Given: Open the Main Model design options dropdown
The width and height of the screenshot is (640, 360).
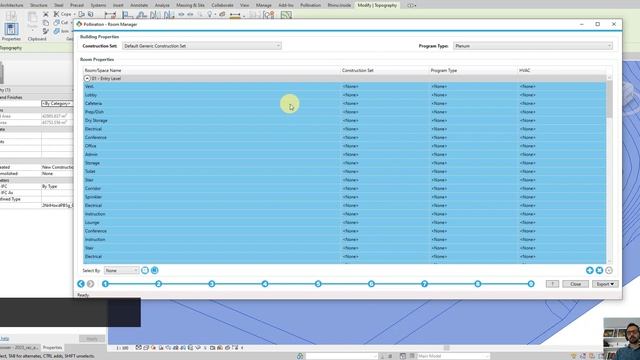Looking at the screenshot, I should click(x=453, y=356).
